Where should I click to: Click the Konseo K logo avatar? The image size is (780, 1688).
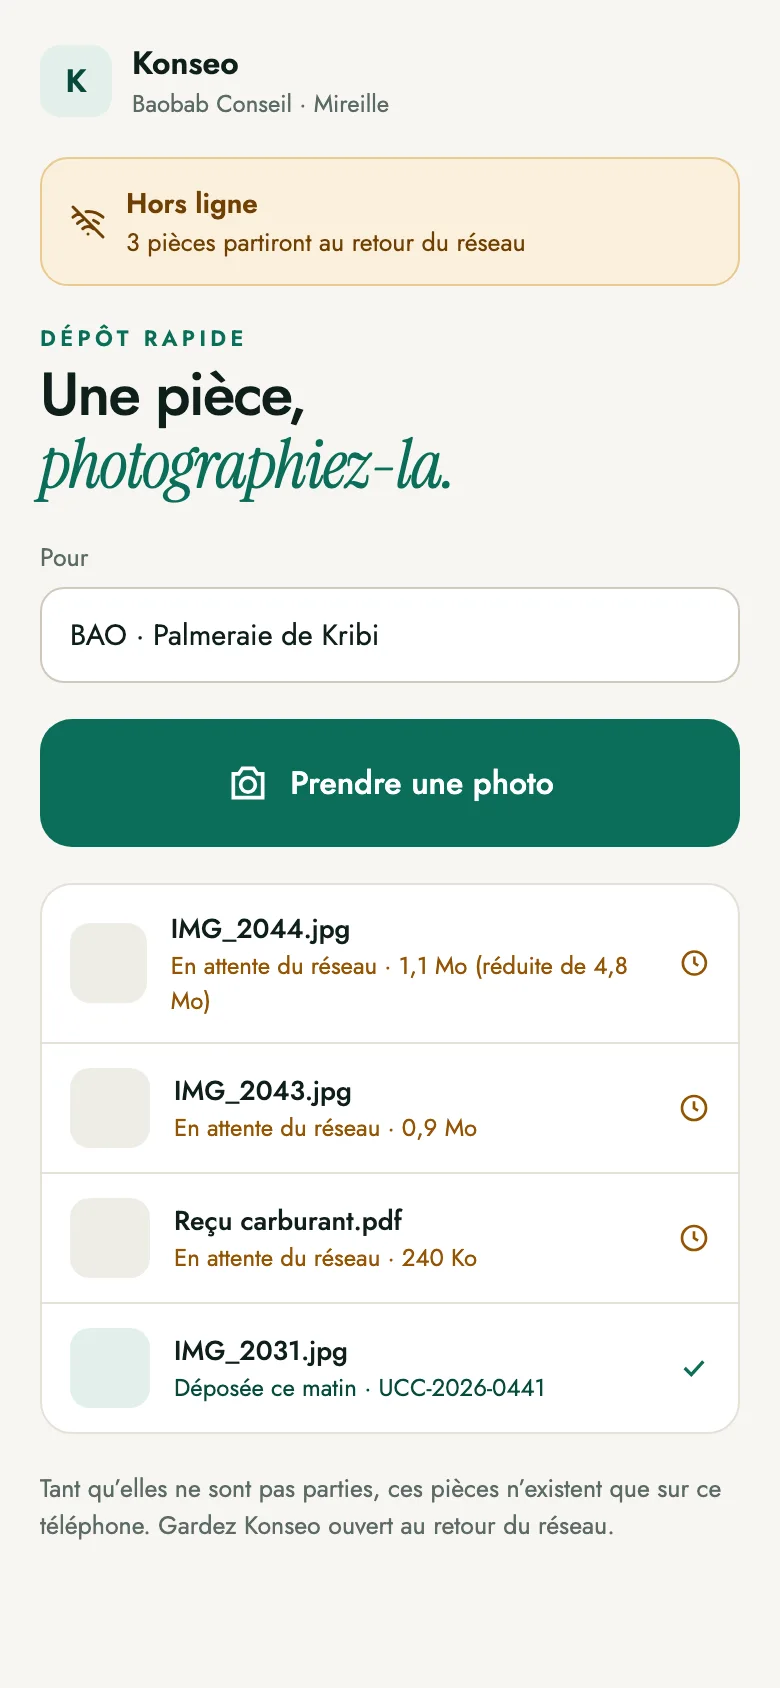coord(76,81)
